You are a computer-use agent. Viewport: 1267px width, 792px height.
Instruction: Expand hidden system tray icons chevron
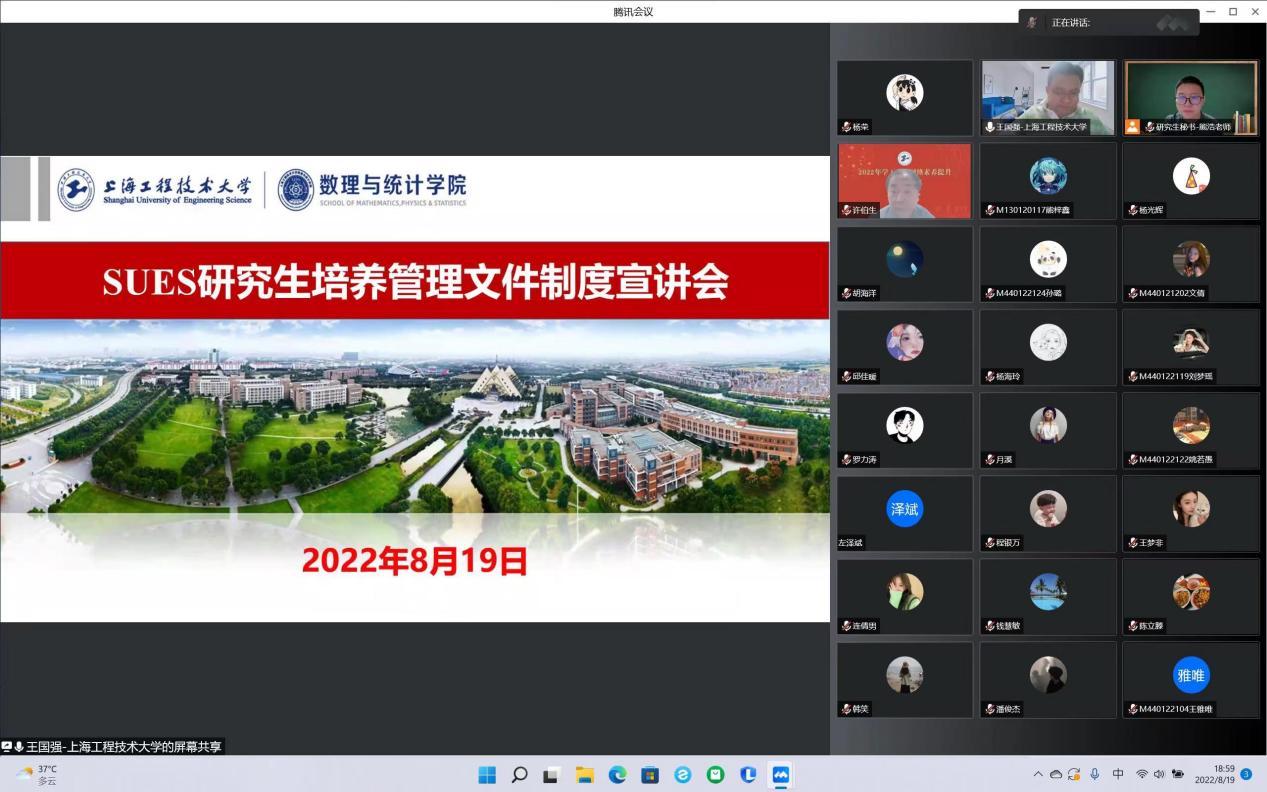1038,774
